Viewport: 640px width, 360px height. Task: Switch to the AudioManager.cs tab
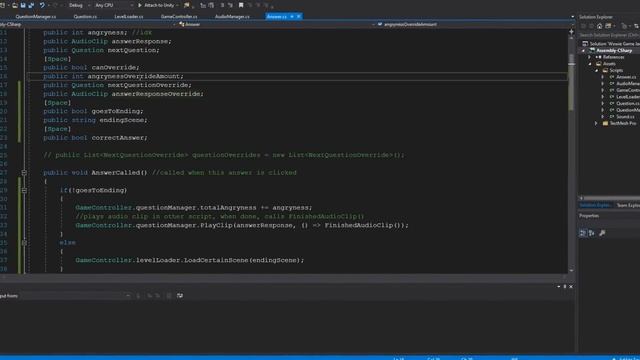[x=232, y=17]
